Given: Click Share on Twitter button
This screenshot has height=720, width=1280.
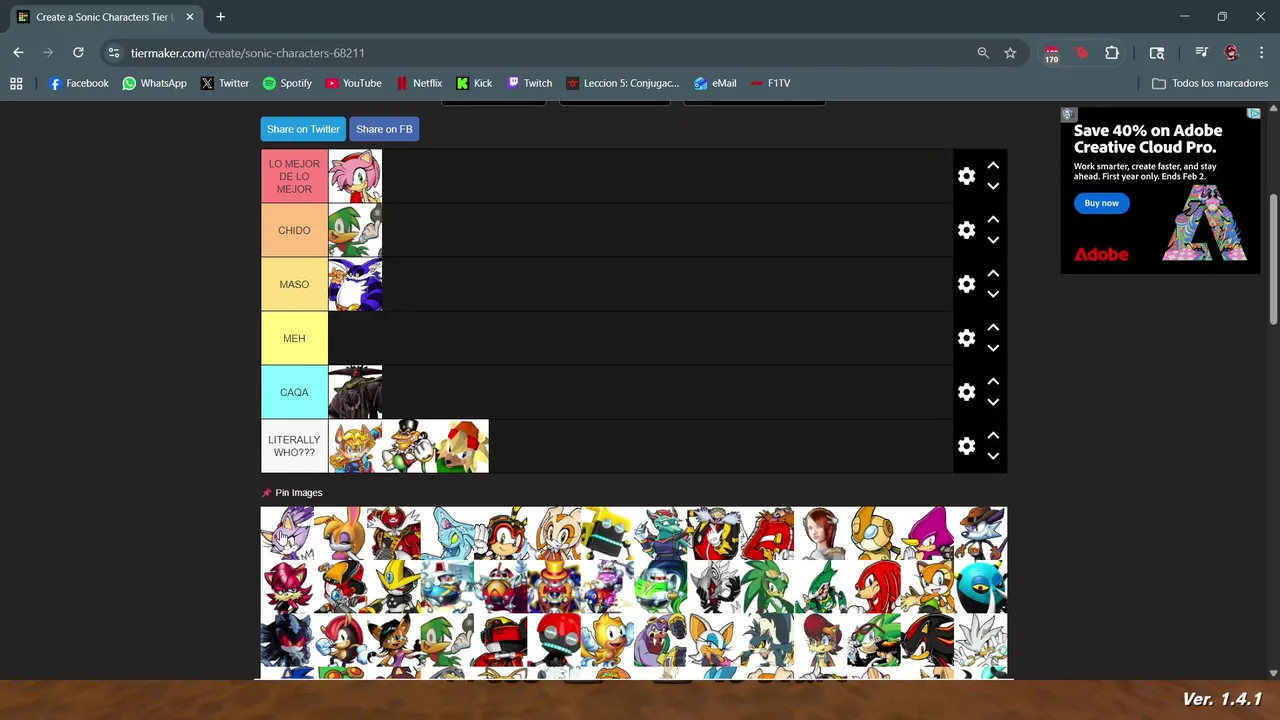Looking at the screenshot, I should (303, 129).
